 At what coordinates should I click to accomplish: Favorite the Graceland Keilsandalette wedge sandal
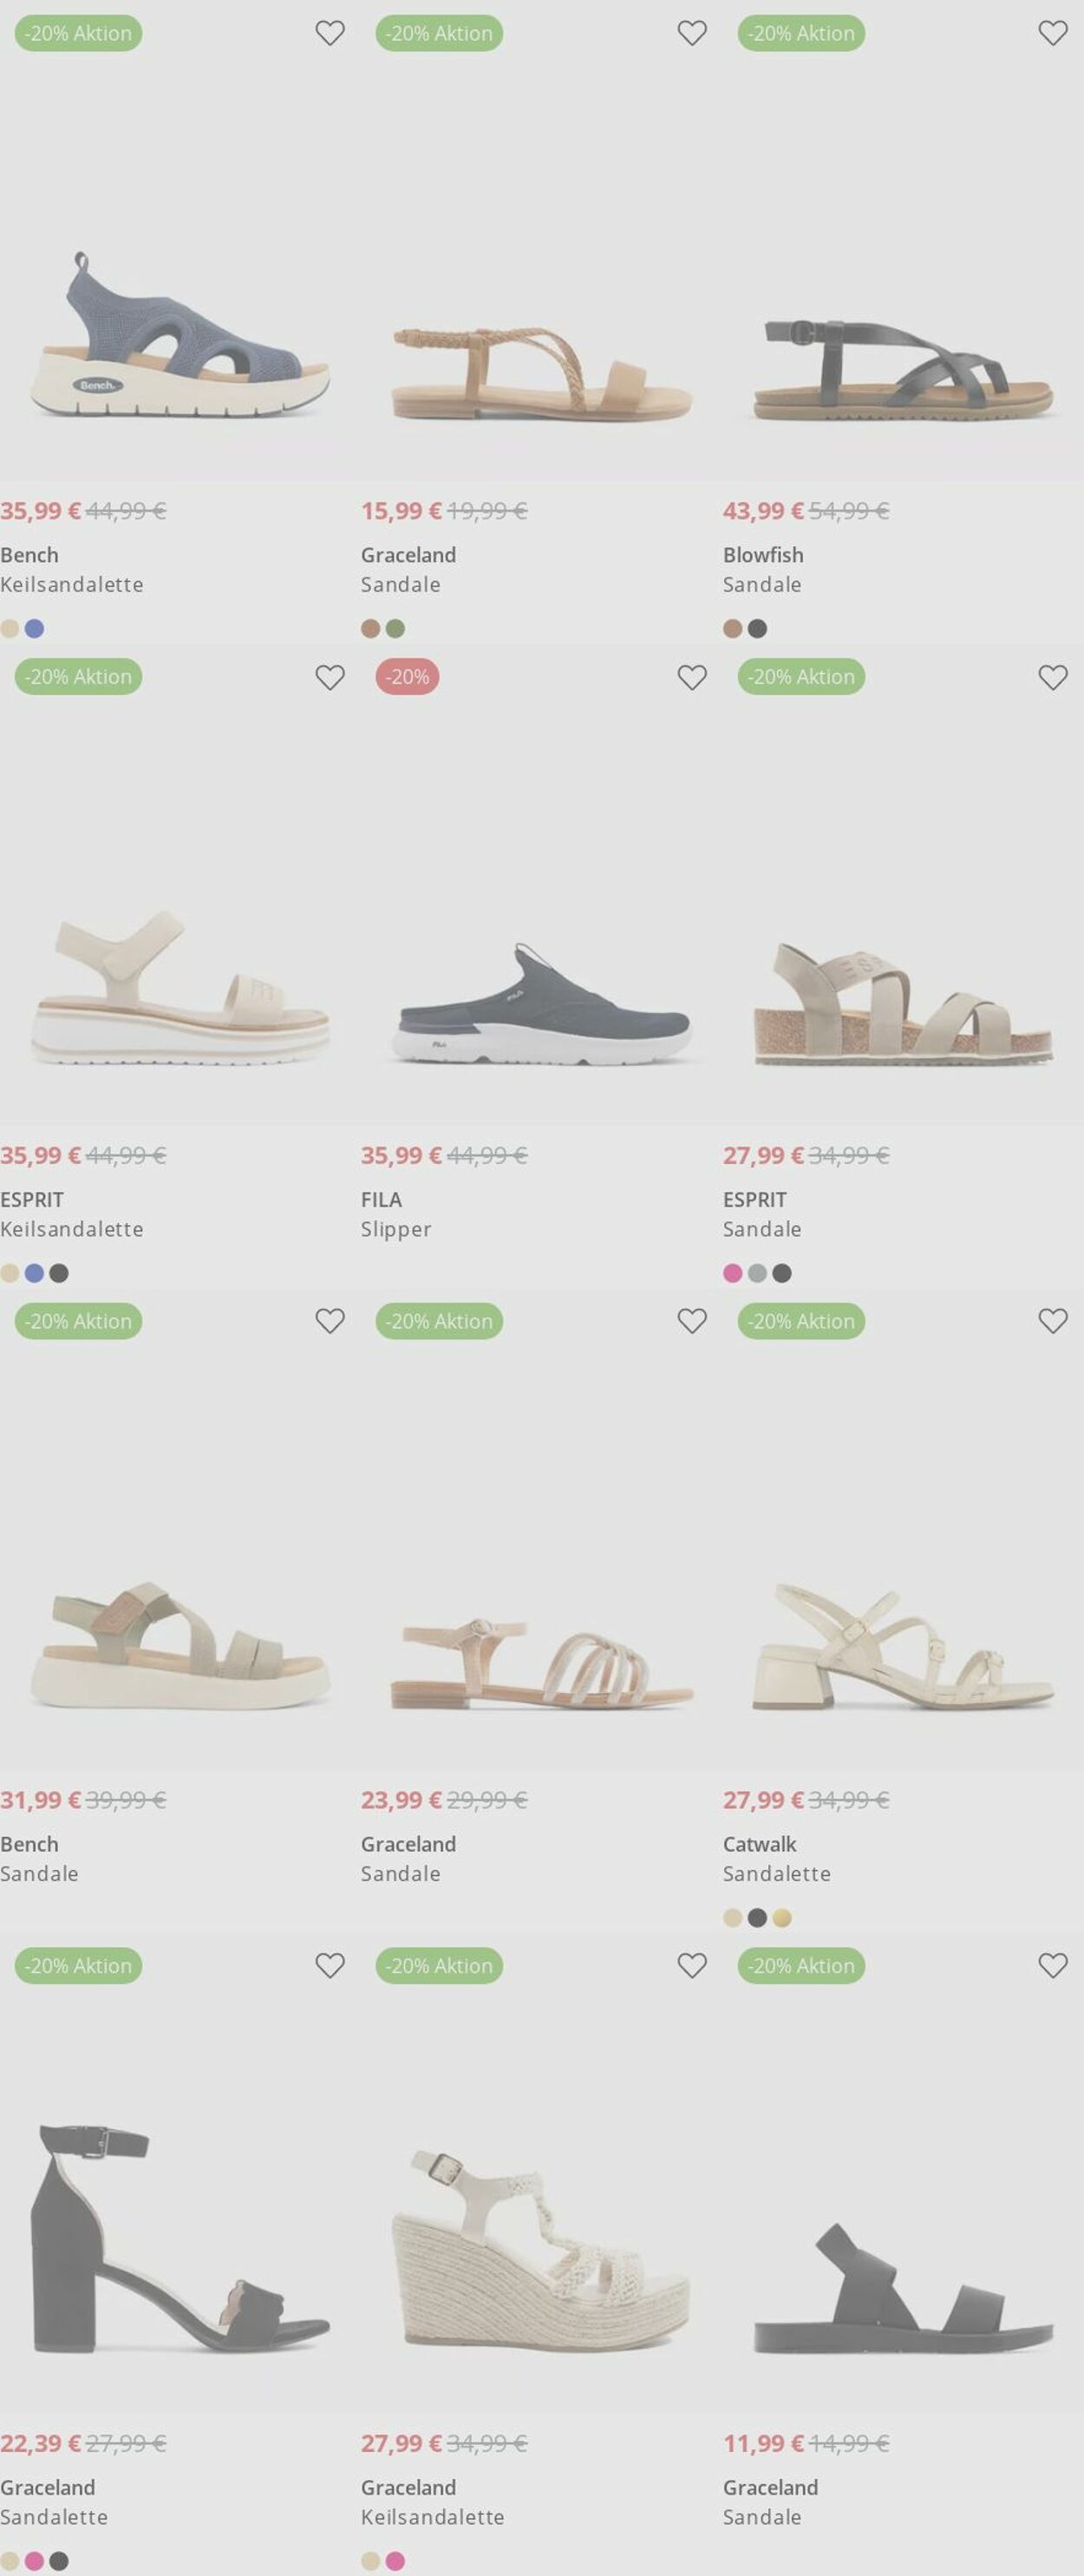point(692,1966)
